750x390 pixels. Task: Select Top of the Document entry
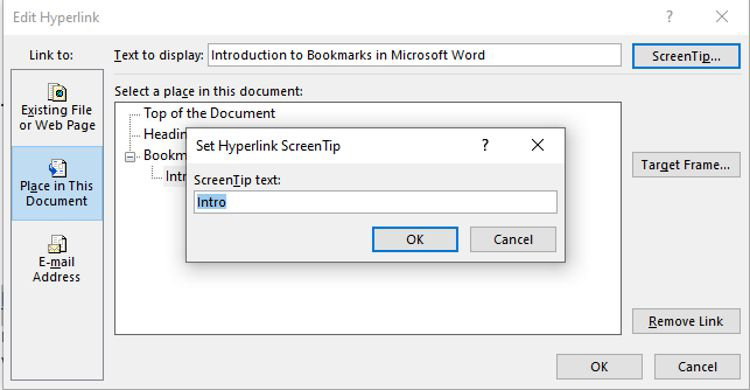[x=210, y=113]
